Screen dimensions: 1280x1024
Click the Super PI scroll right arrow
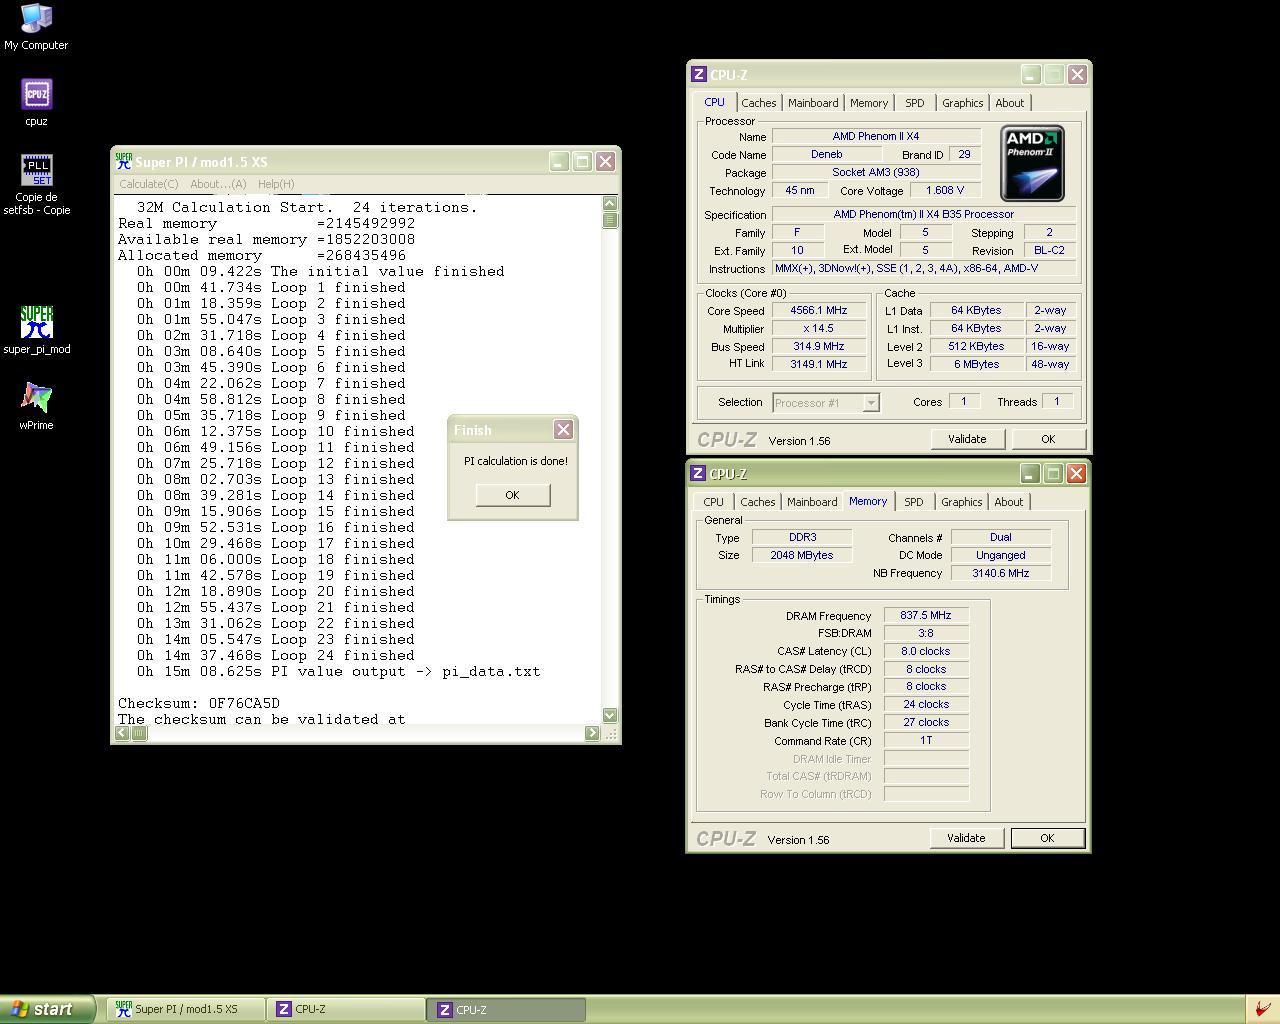coord(591,733)
